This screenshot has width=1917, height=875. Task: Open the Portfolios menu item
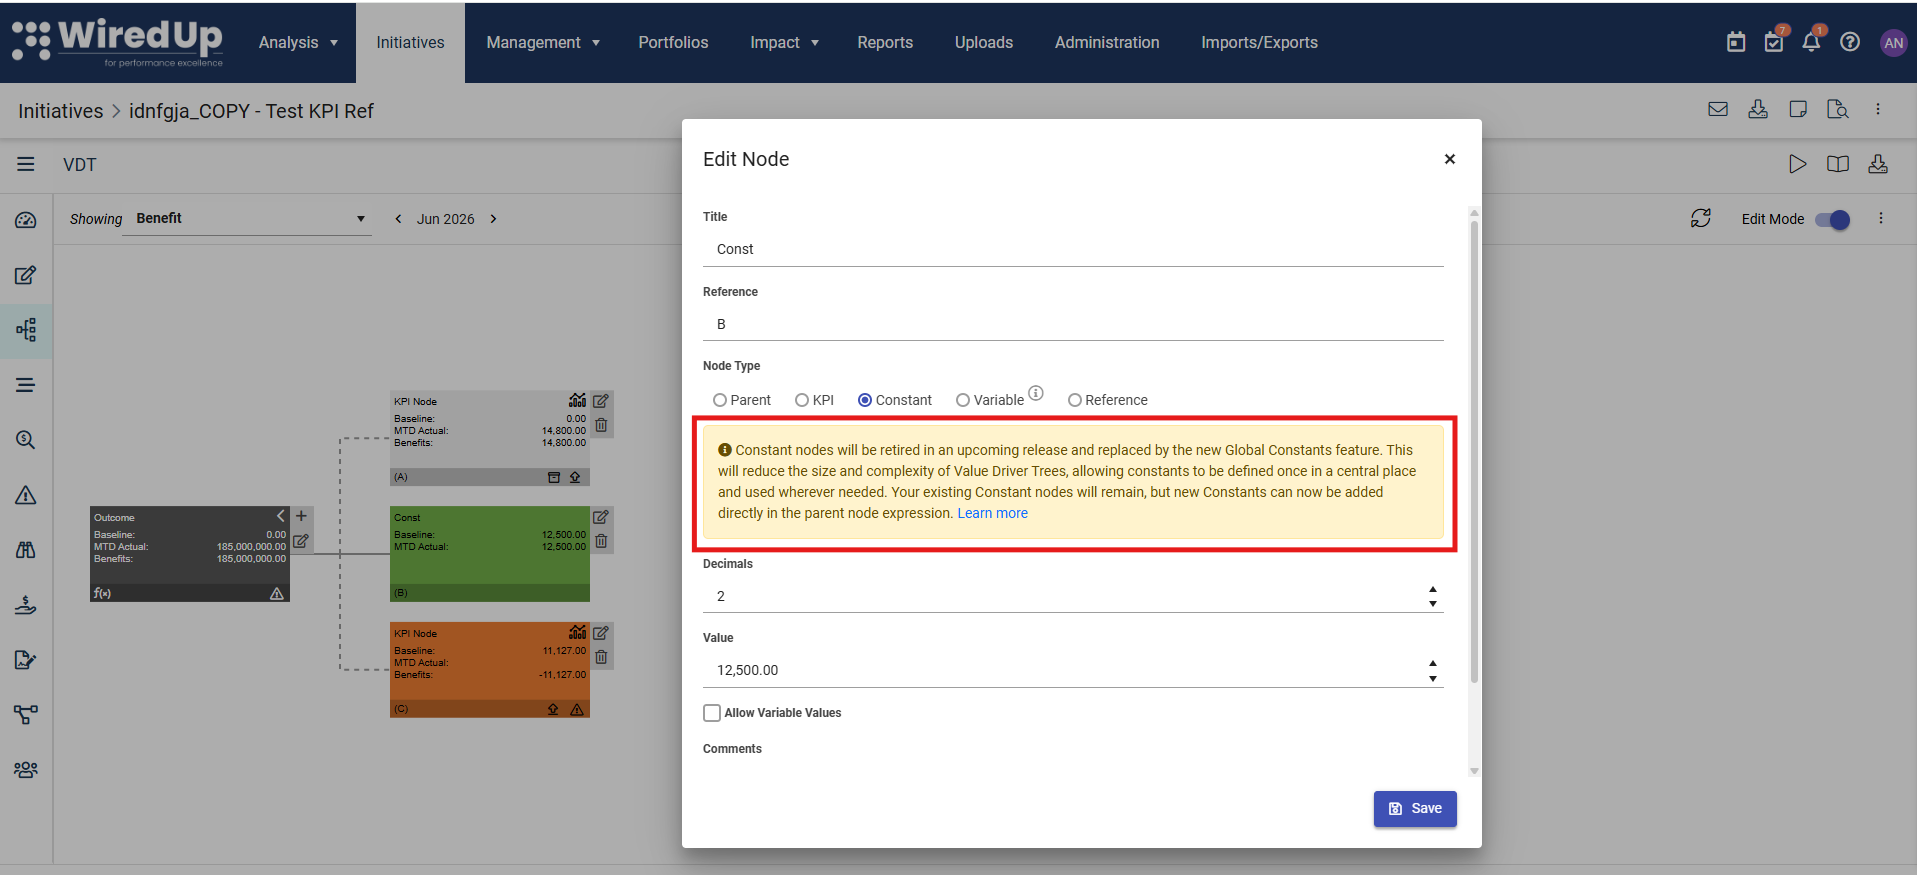coord(673,42)
